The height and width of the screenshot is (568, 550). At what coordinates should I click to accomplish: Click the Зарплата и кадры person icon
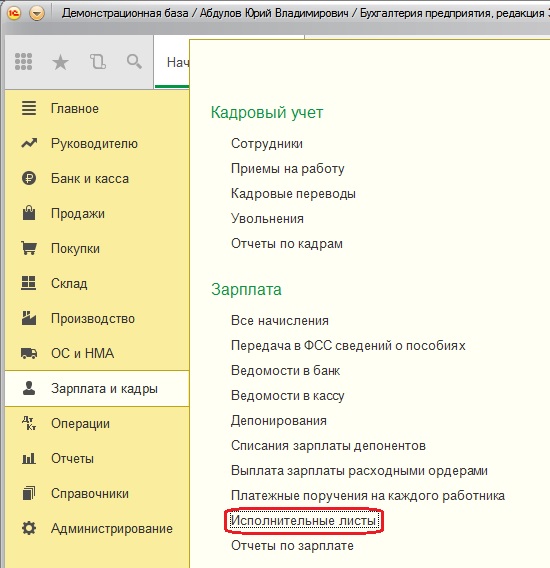[x=29, y=388]
